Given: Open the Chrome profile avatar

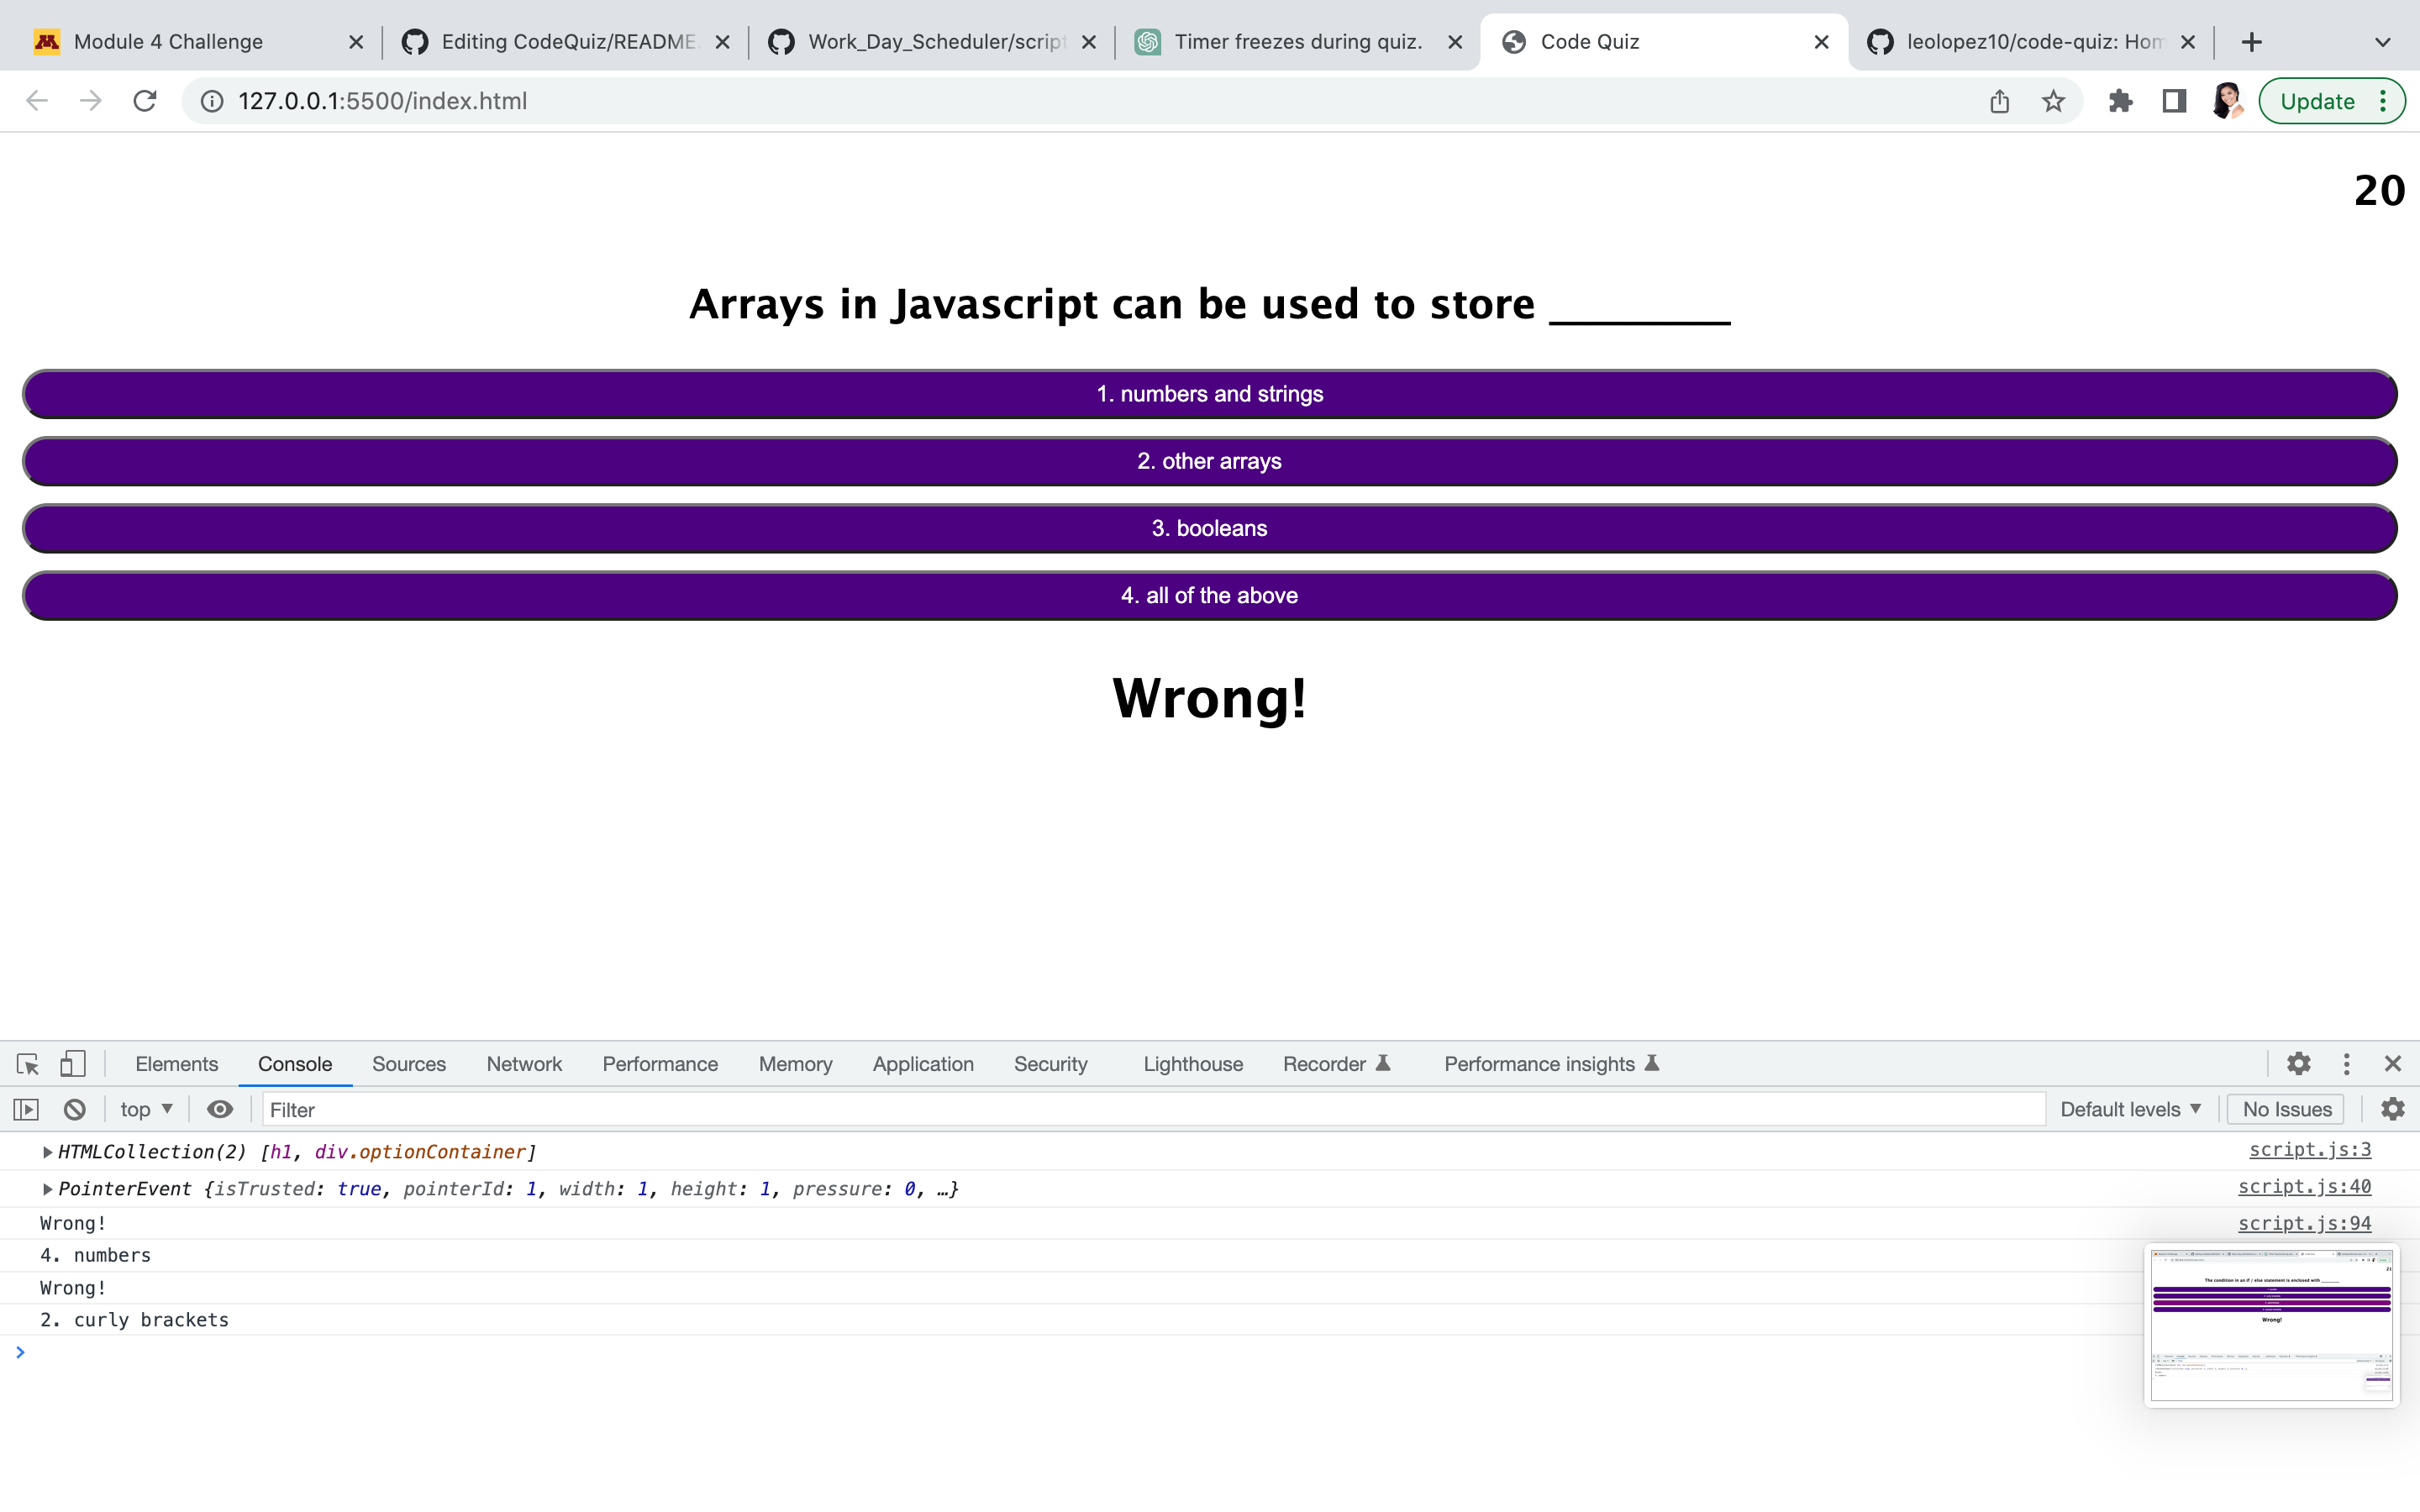Looking at the screenshot, I should pyautogui.click(x=2228, y=101).
